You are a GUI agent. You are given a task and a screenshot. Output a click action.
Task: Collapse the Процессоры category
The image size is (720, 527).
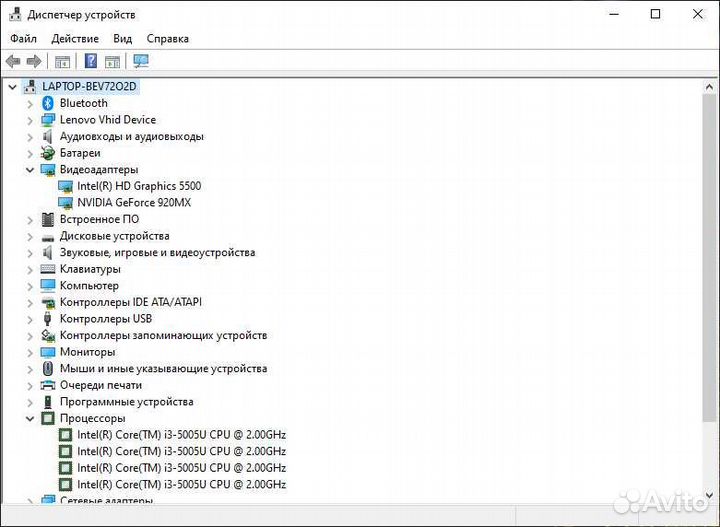[30, 419]
